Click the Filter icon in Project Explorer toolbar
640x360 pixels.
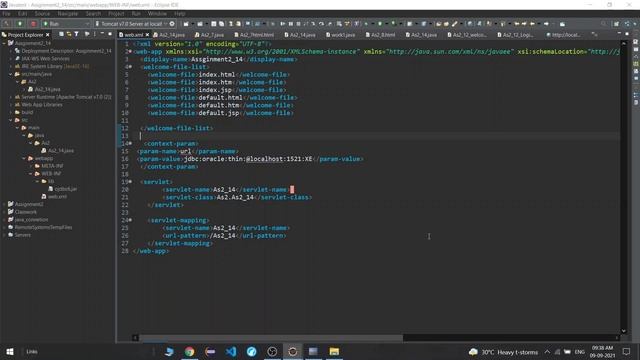(76, 34)
